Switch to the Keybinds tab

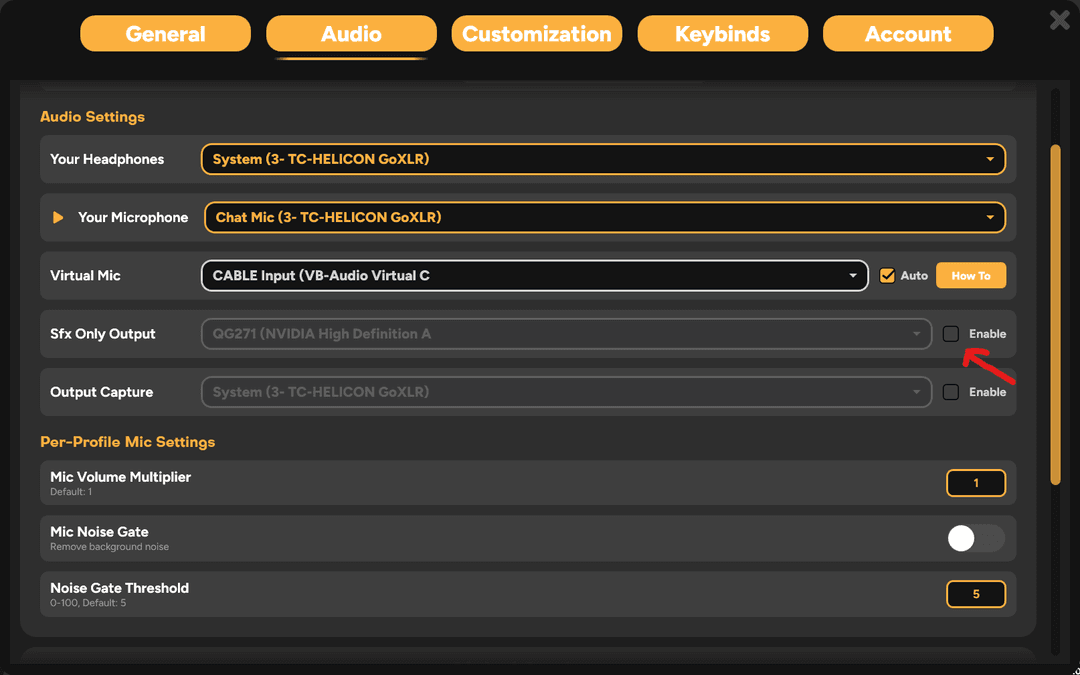coord(722,33)
